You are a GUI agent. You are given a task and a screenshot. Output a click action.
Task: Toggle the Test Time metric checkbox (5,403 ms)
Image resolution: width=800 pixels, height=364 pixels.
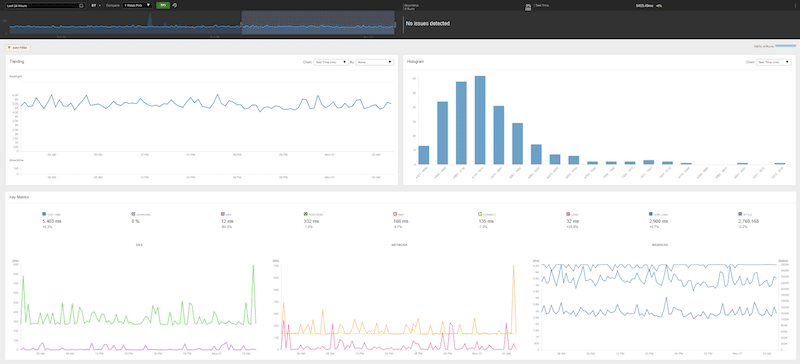[44, 215]
